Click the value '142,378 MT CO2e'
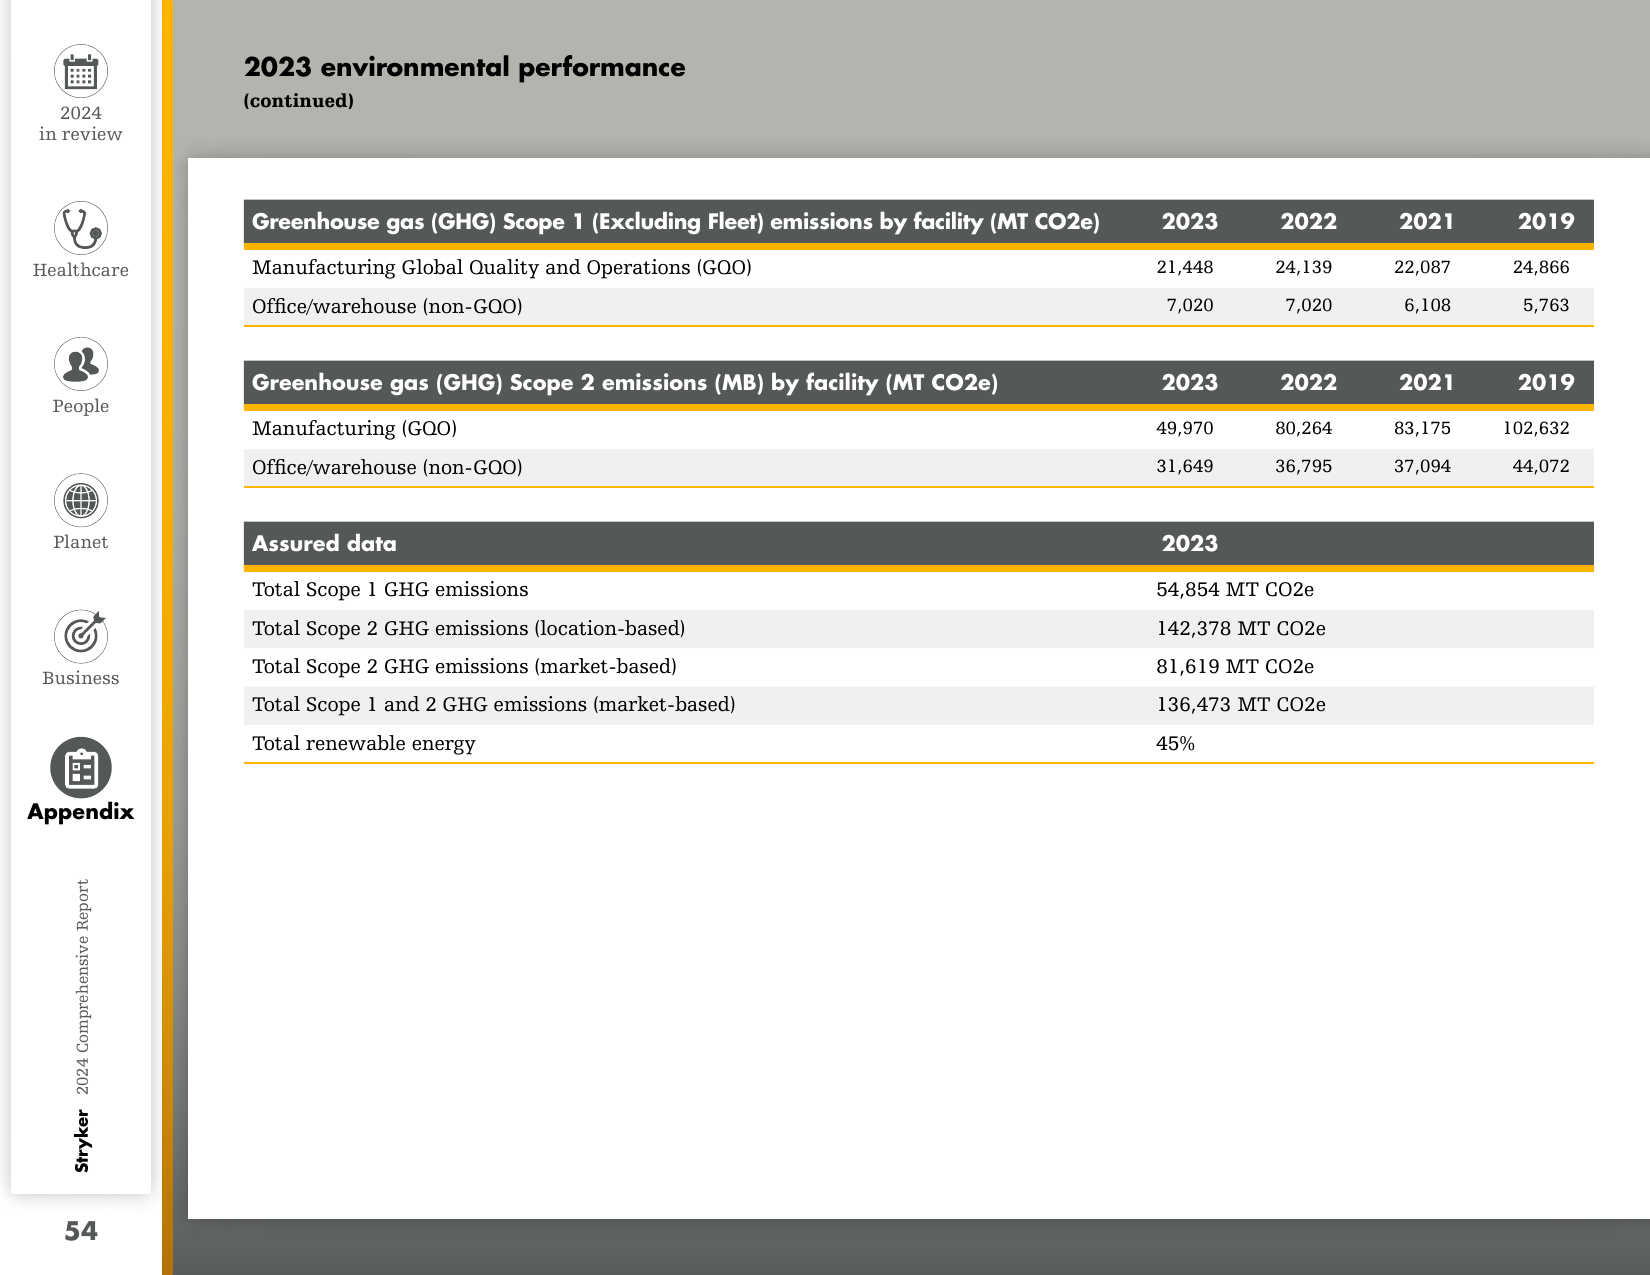1650x1275 pixels. [1241, 628]
